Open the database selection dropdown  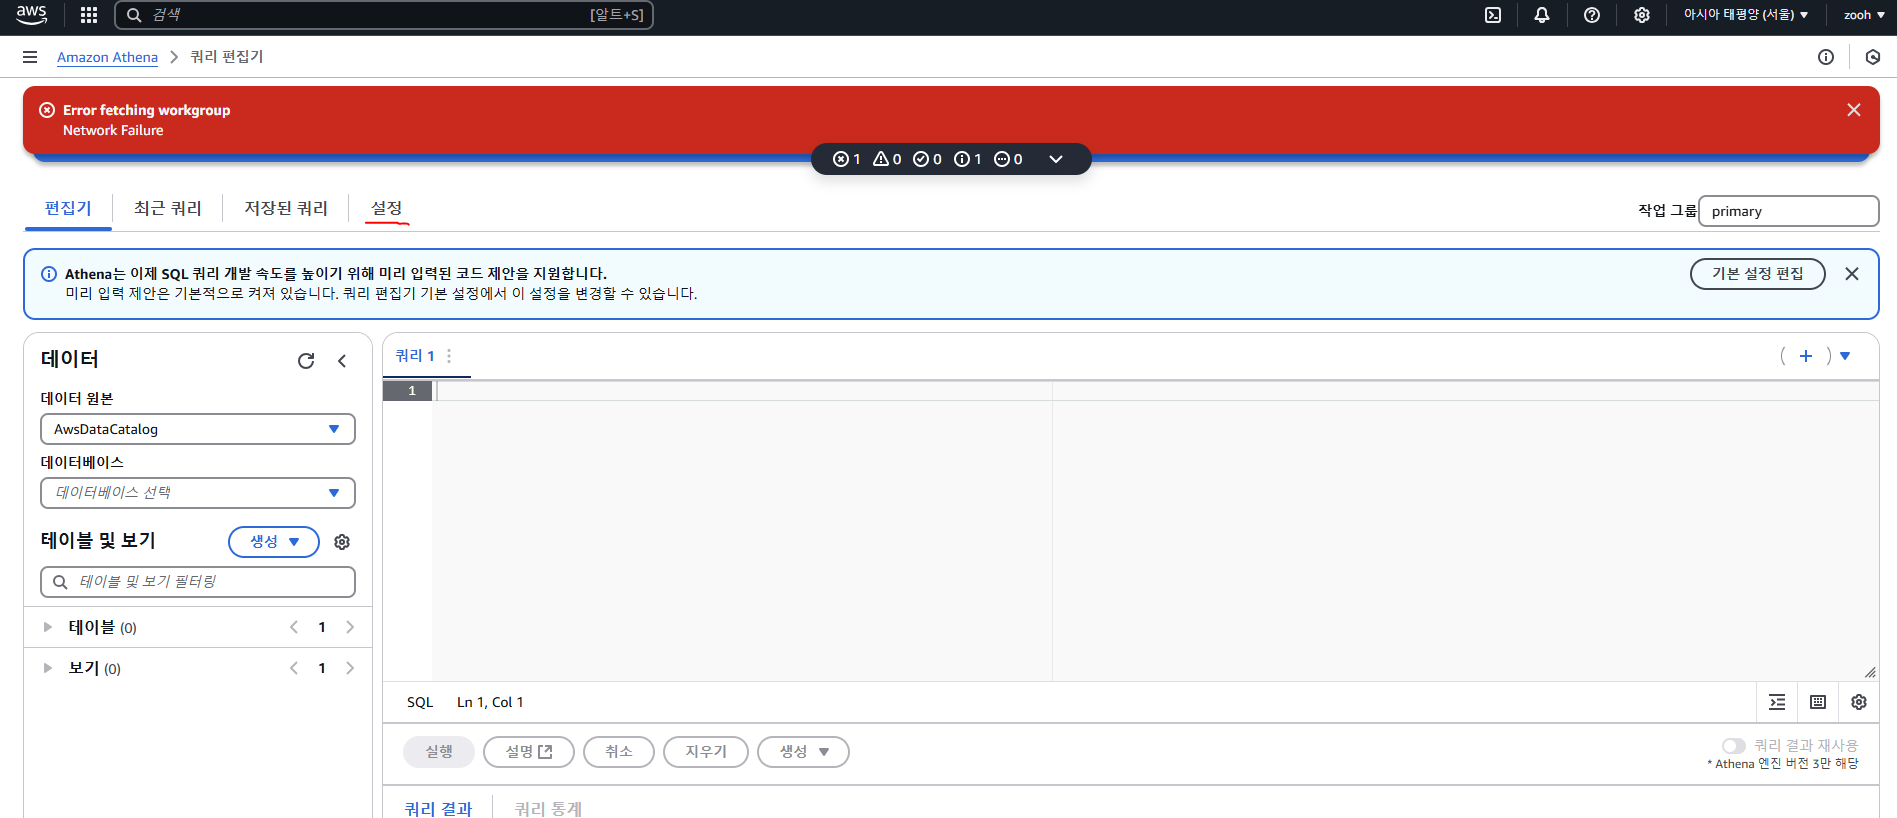point(198,493)
